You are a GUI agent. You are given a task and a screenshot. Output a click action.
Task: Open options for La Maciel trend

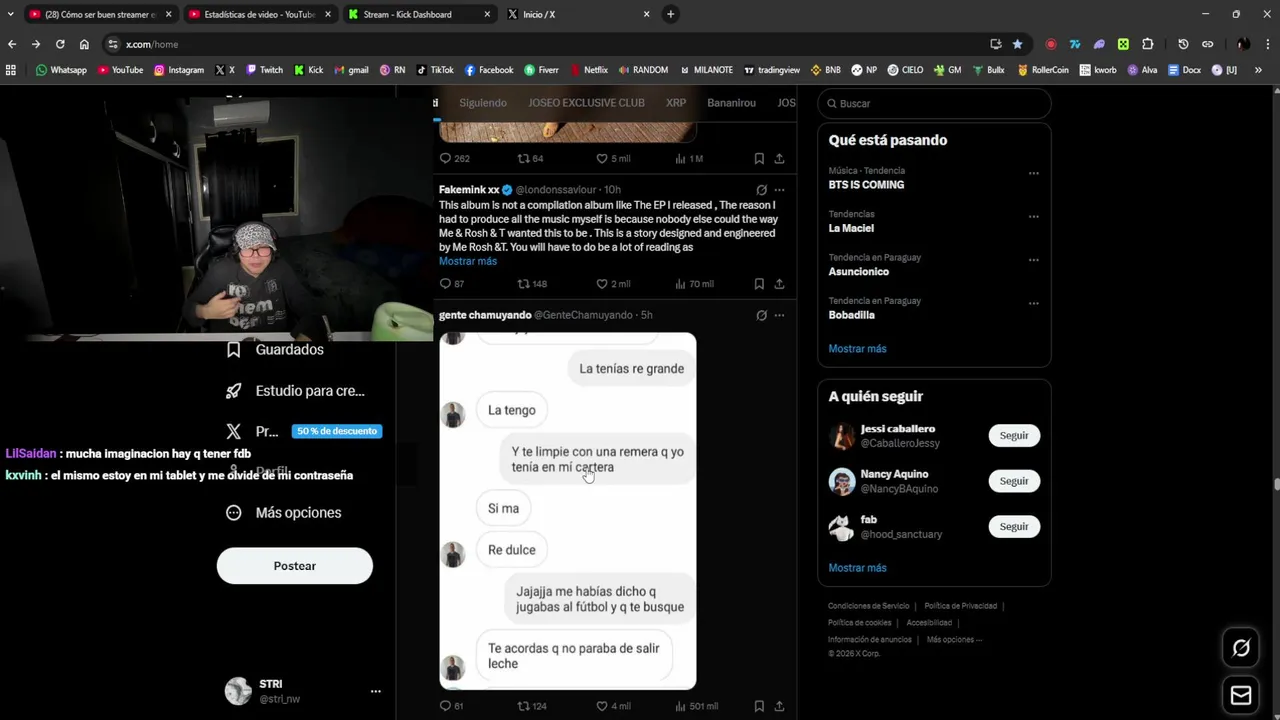point(1034,216)
